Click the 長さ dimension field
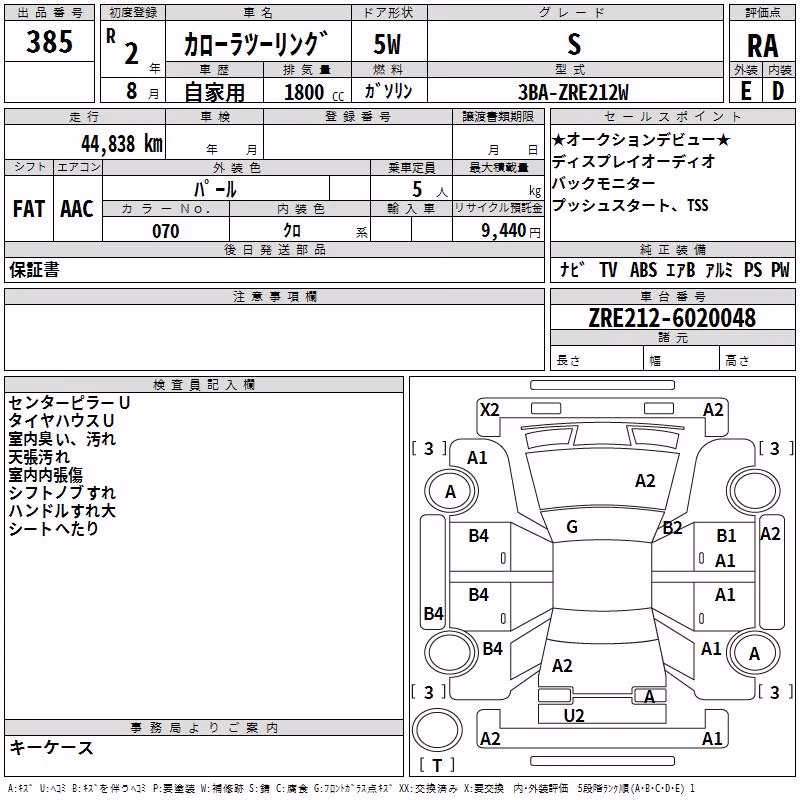 597,358
